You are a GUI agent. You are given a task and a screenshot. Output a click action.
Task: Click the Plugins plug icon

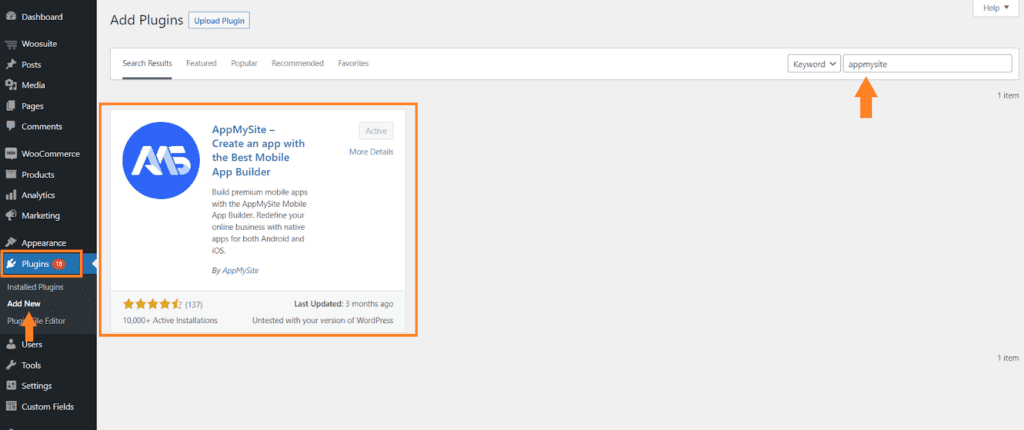click(11, 264)
